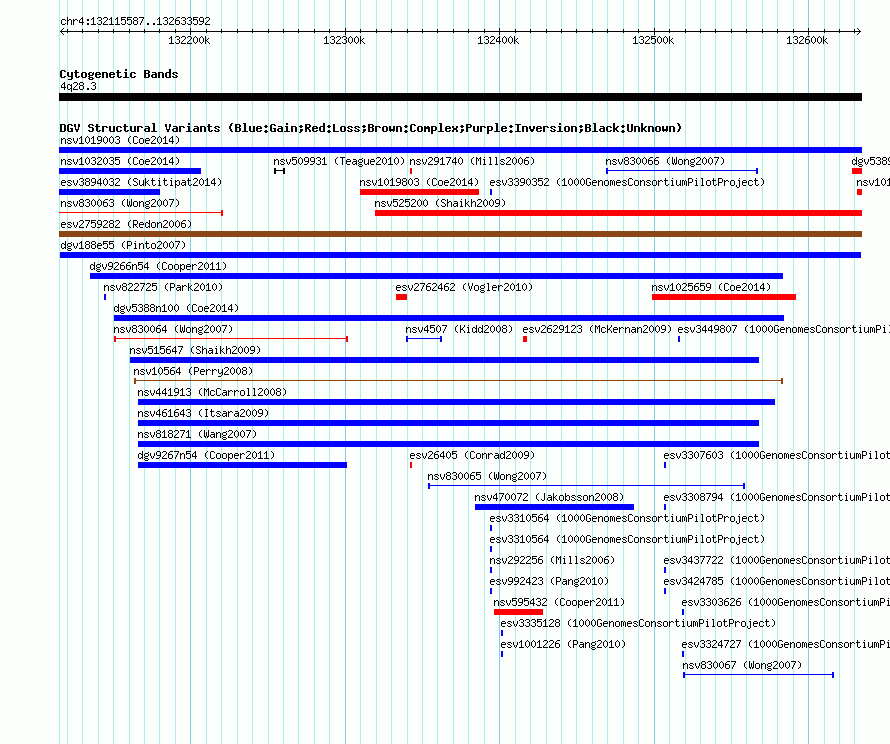Click the Cytogenetic Bands track title
Viewport: 890px width, 744px height.
pos(119,74)
